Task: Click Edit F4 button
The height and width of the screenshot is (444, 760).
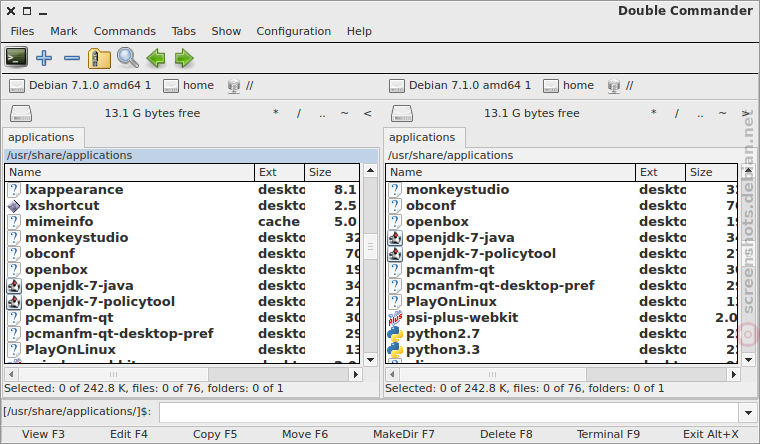Action: coord(128,434)
